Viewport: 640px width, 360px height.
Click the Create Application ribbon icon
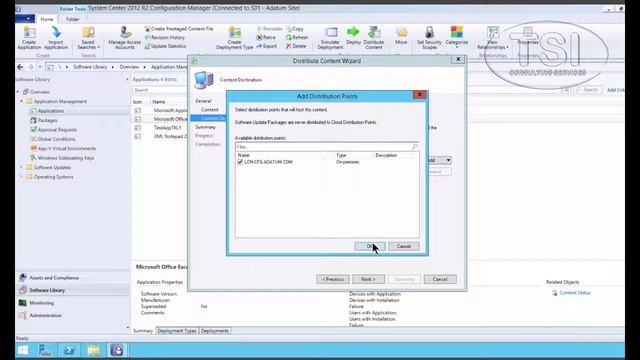click(29, 38)
